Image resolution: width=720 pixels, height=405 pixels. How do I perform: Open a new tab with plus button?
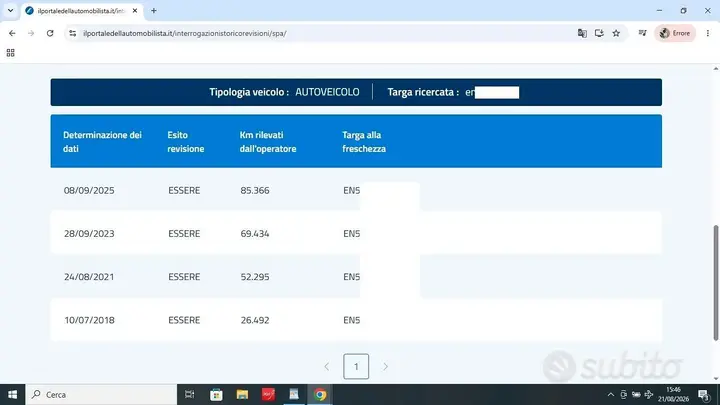[154, 11]
